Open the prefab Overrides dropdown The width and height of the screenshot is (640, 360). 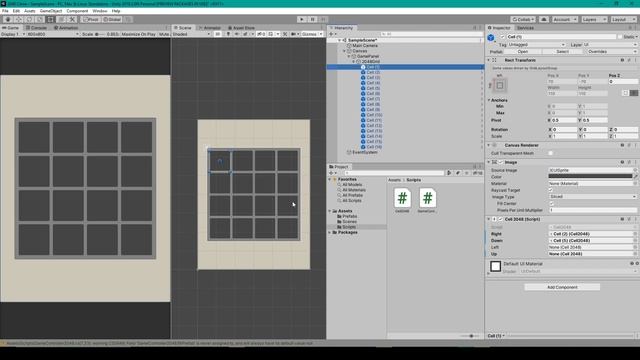tap(611, 52)
